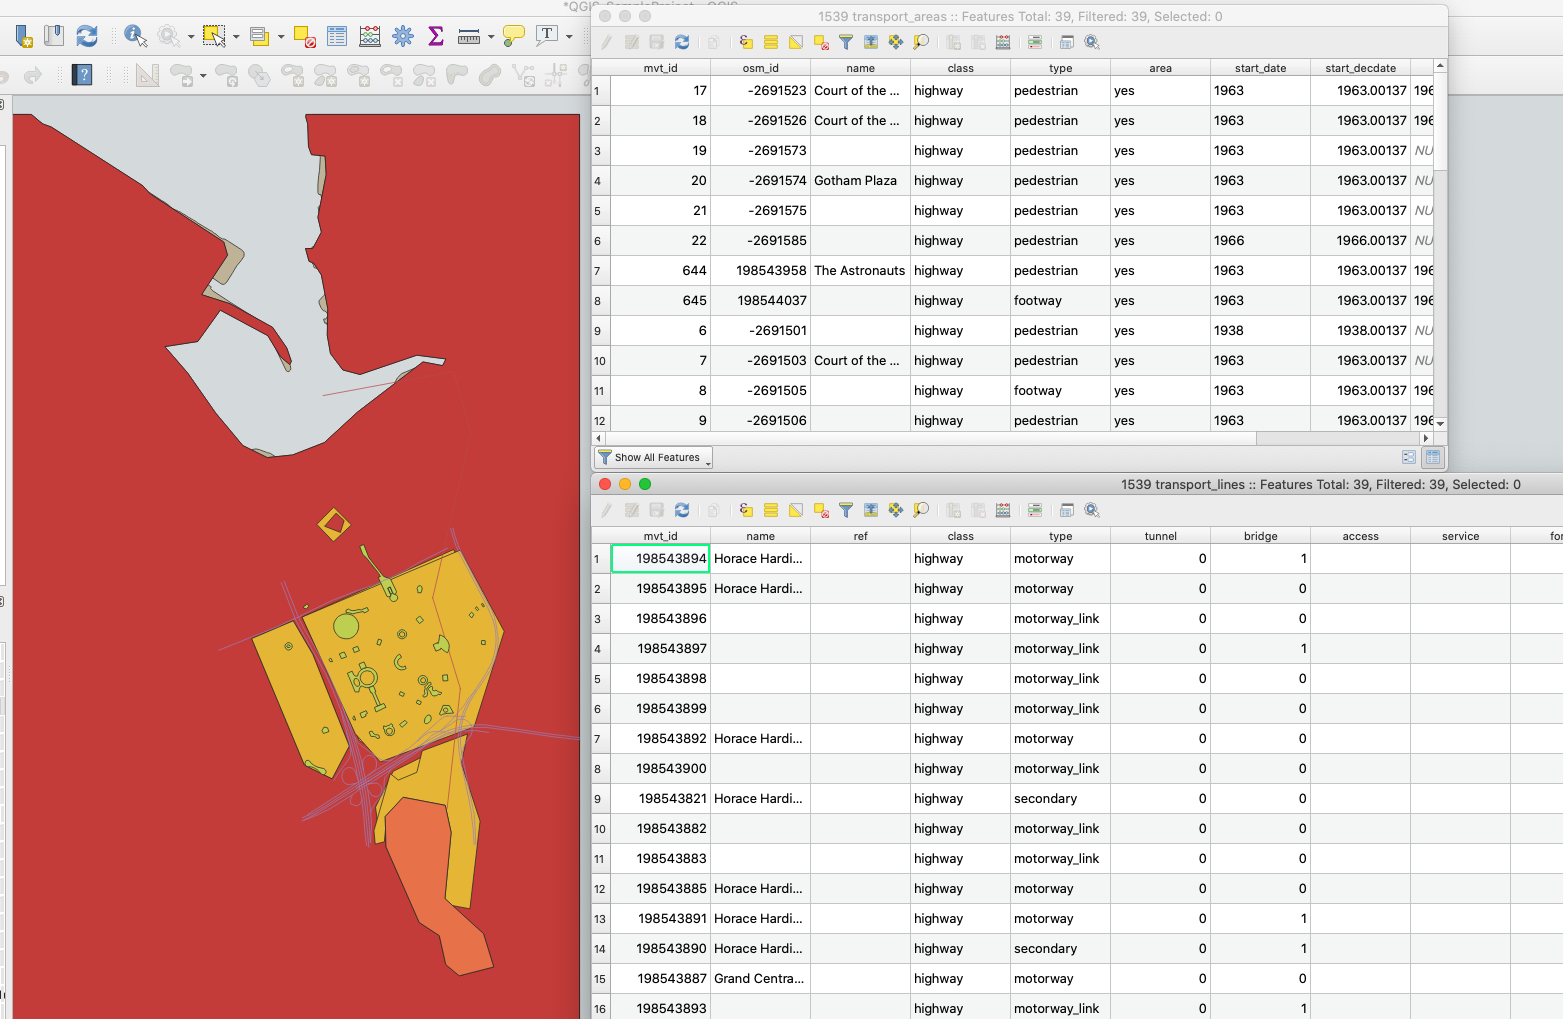This screenshot has height=1019, width=1563.
Task: Refresh the map canvas
Action: [87, 36]
